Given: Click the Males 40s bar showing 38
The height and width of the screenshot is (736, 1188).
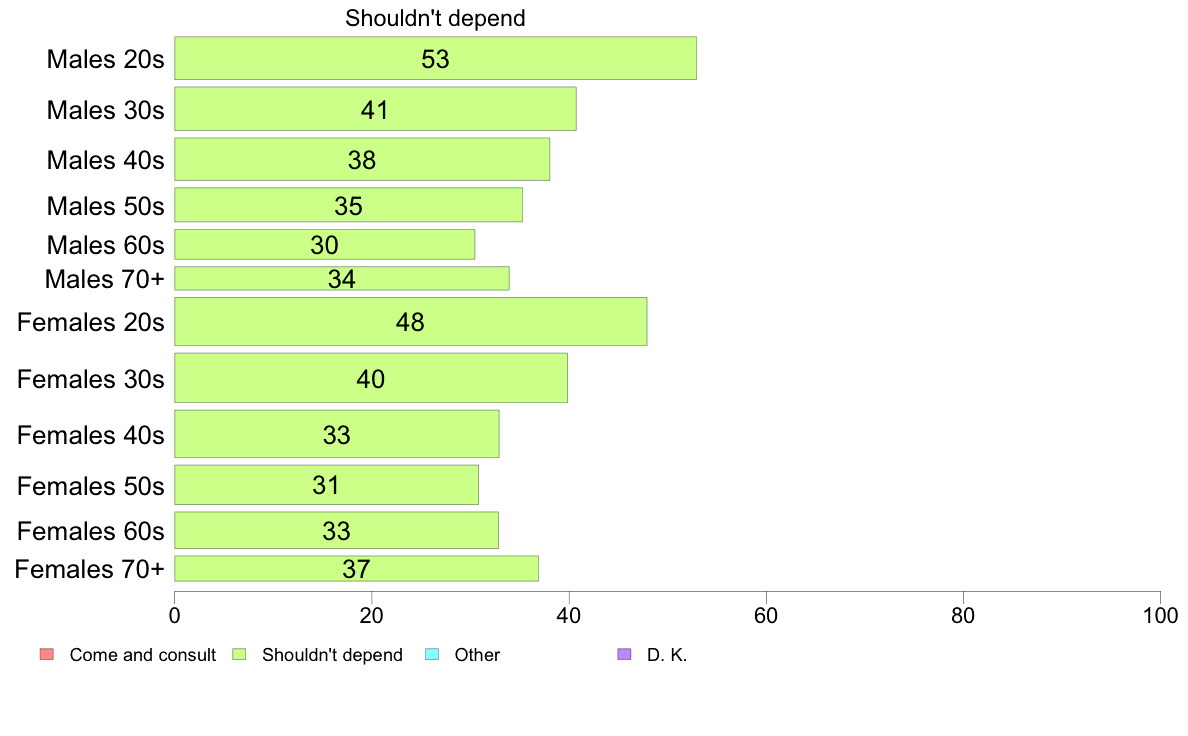Looking at the screenshot, I should (x=362, y=159).
